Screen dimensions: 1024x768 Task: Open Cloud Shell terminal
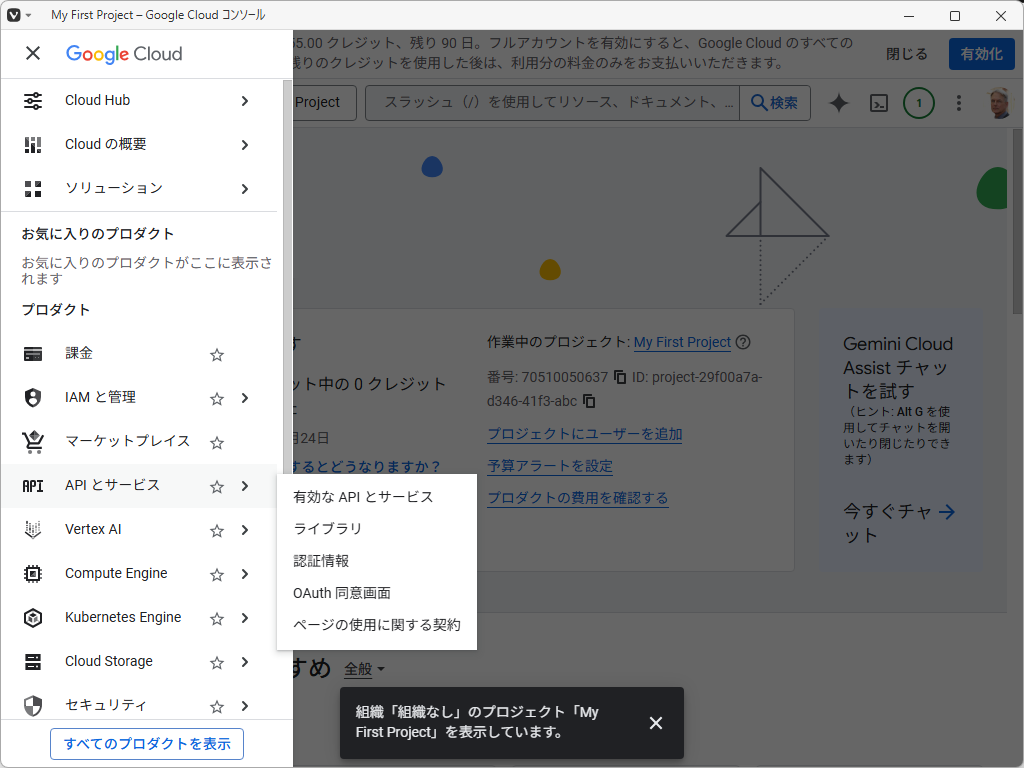pyautogui.click(x=878, y=102)
